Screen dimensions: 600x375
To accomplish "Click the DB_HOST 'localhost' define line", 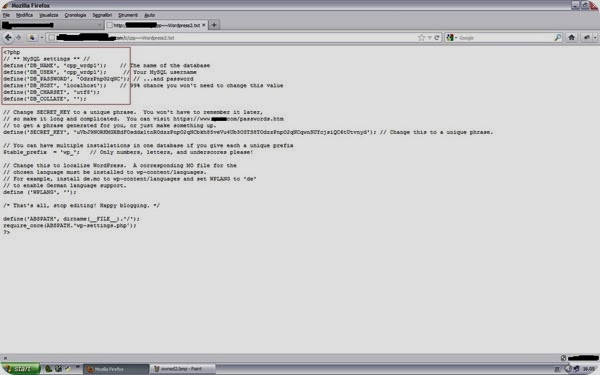I will 143,85.
